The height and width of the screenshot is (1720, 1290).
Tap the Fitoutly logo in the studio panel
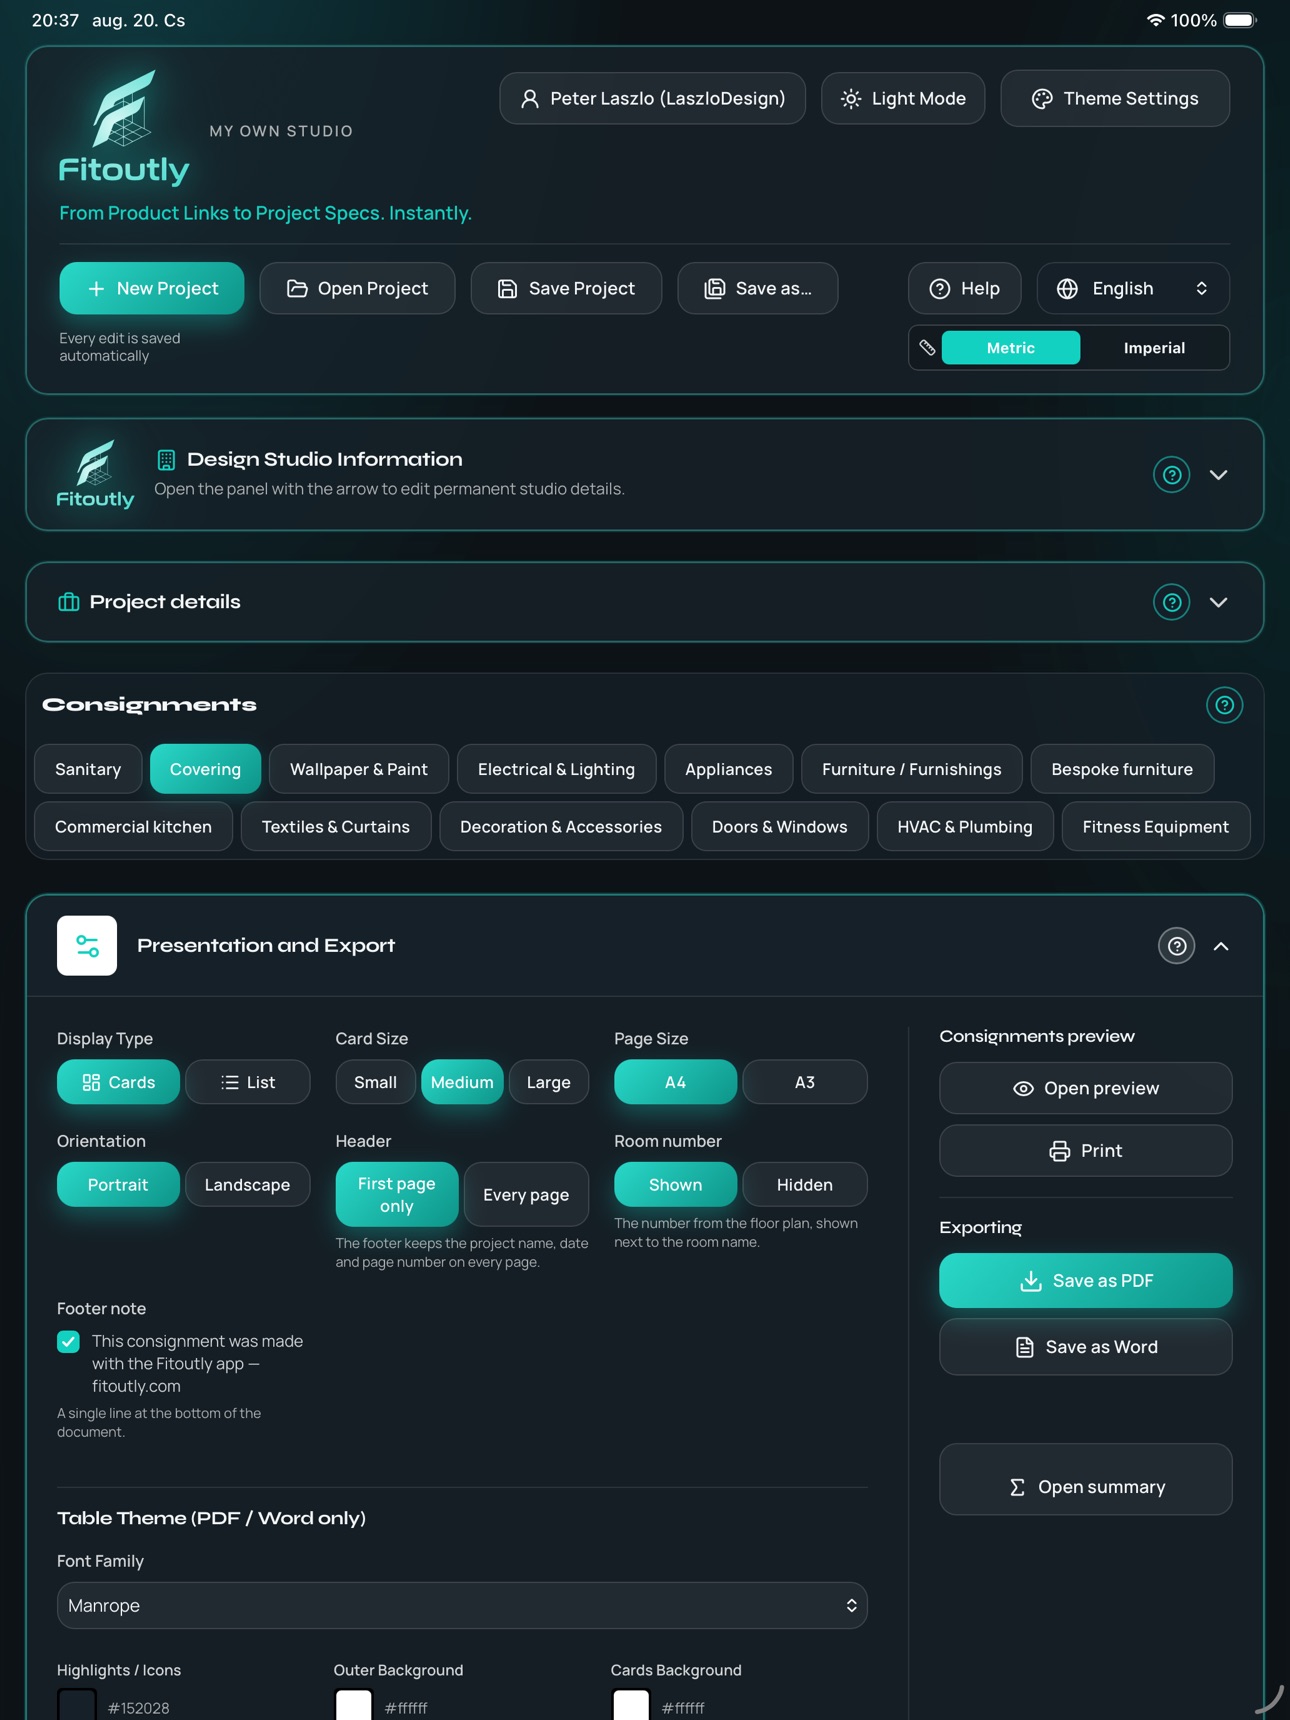pos(95,474)
